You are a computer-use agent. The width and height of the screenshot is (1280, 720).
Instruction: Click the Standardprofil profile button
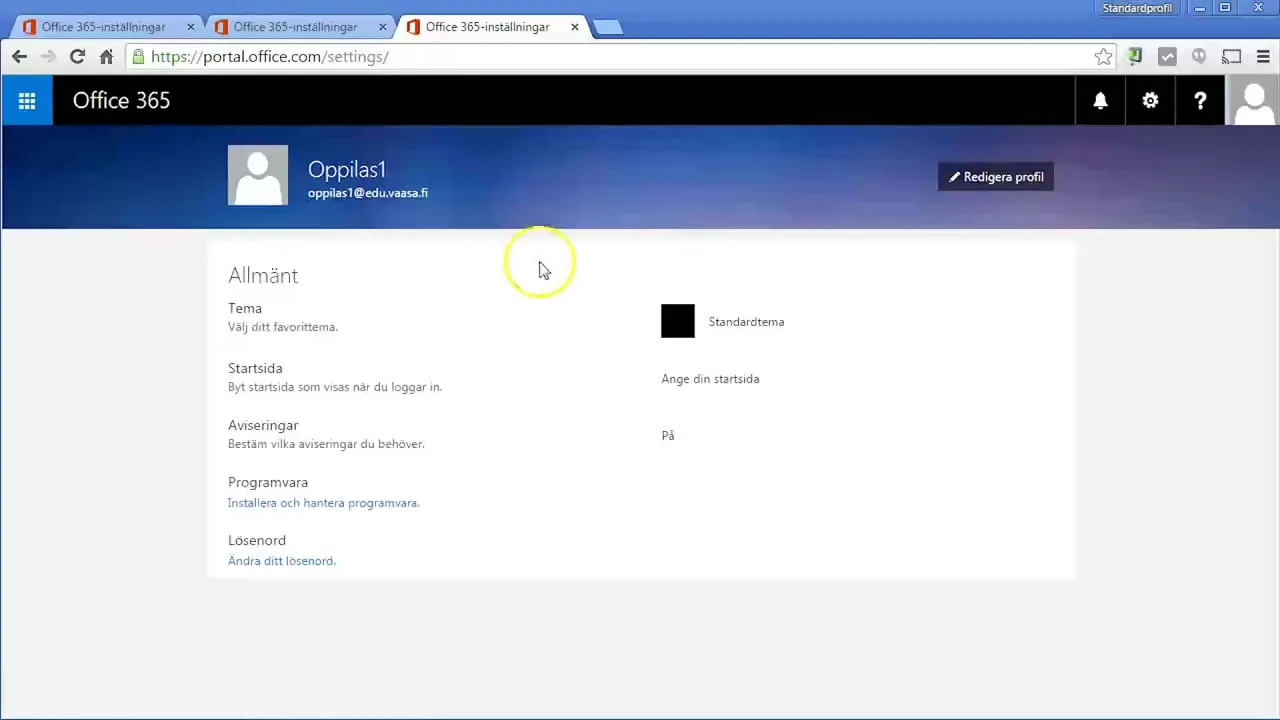coord(1137,8)
